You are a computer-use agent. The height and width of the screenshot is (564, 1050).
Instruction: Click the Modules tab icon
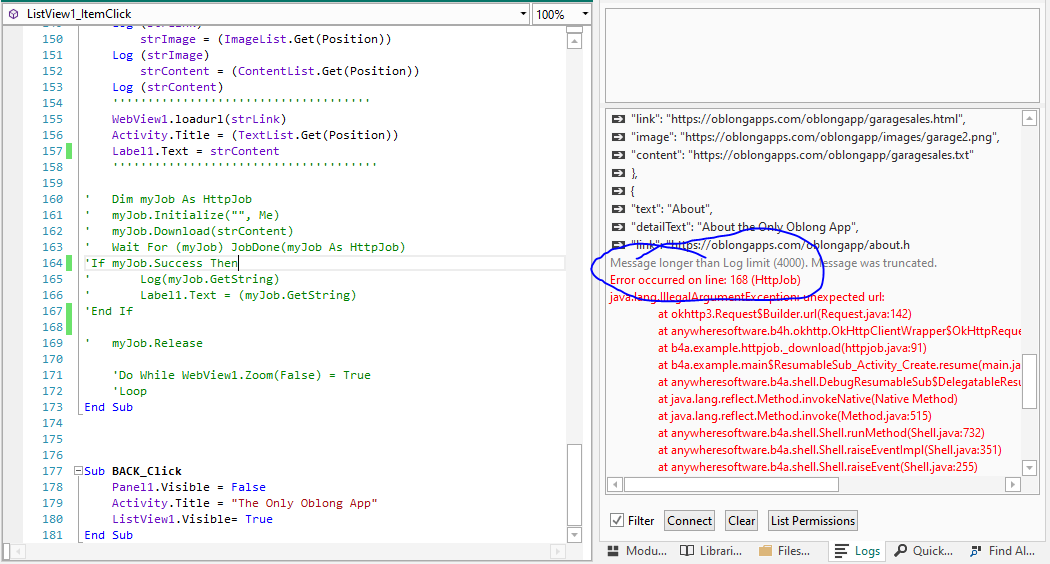tap(613, 551)
